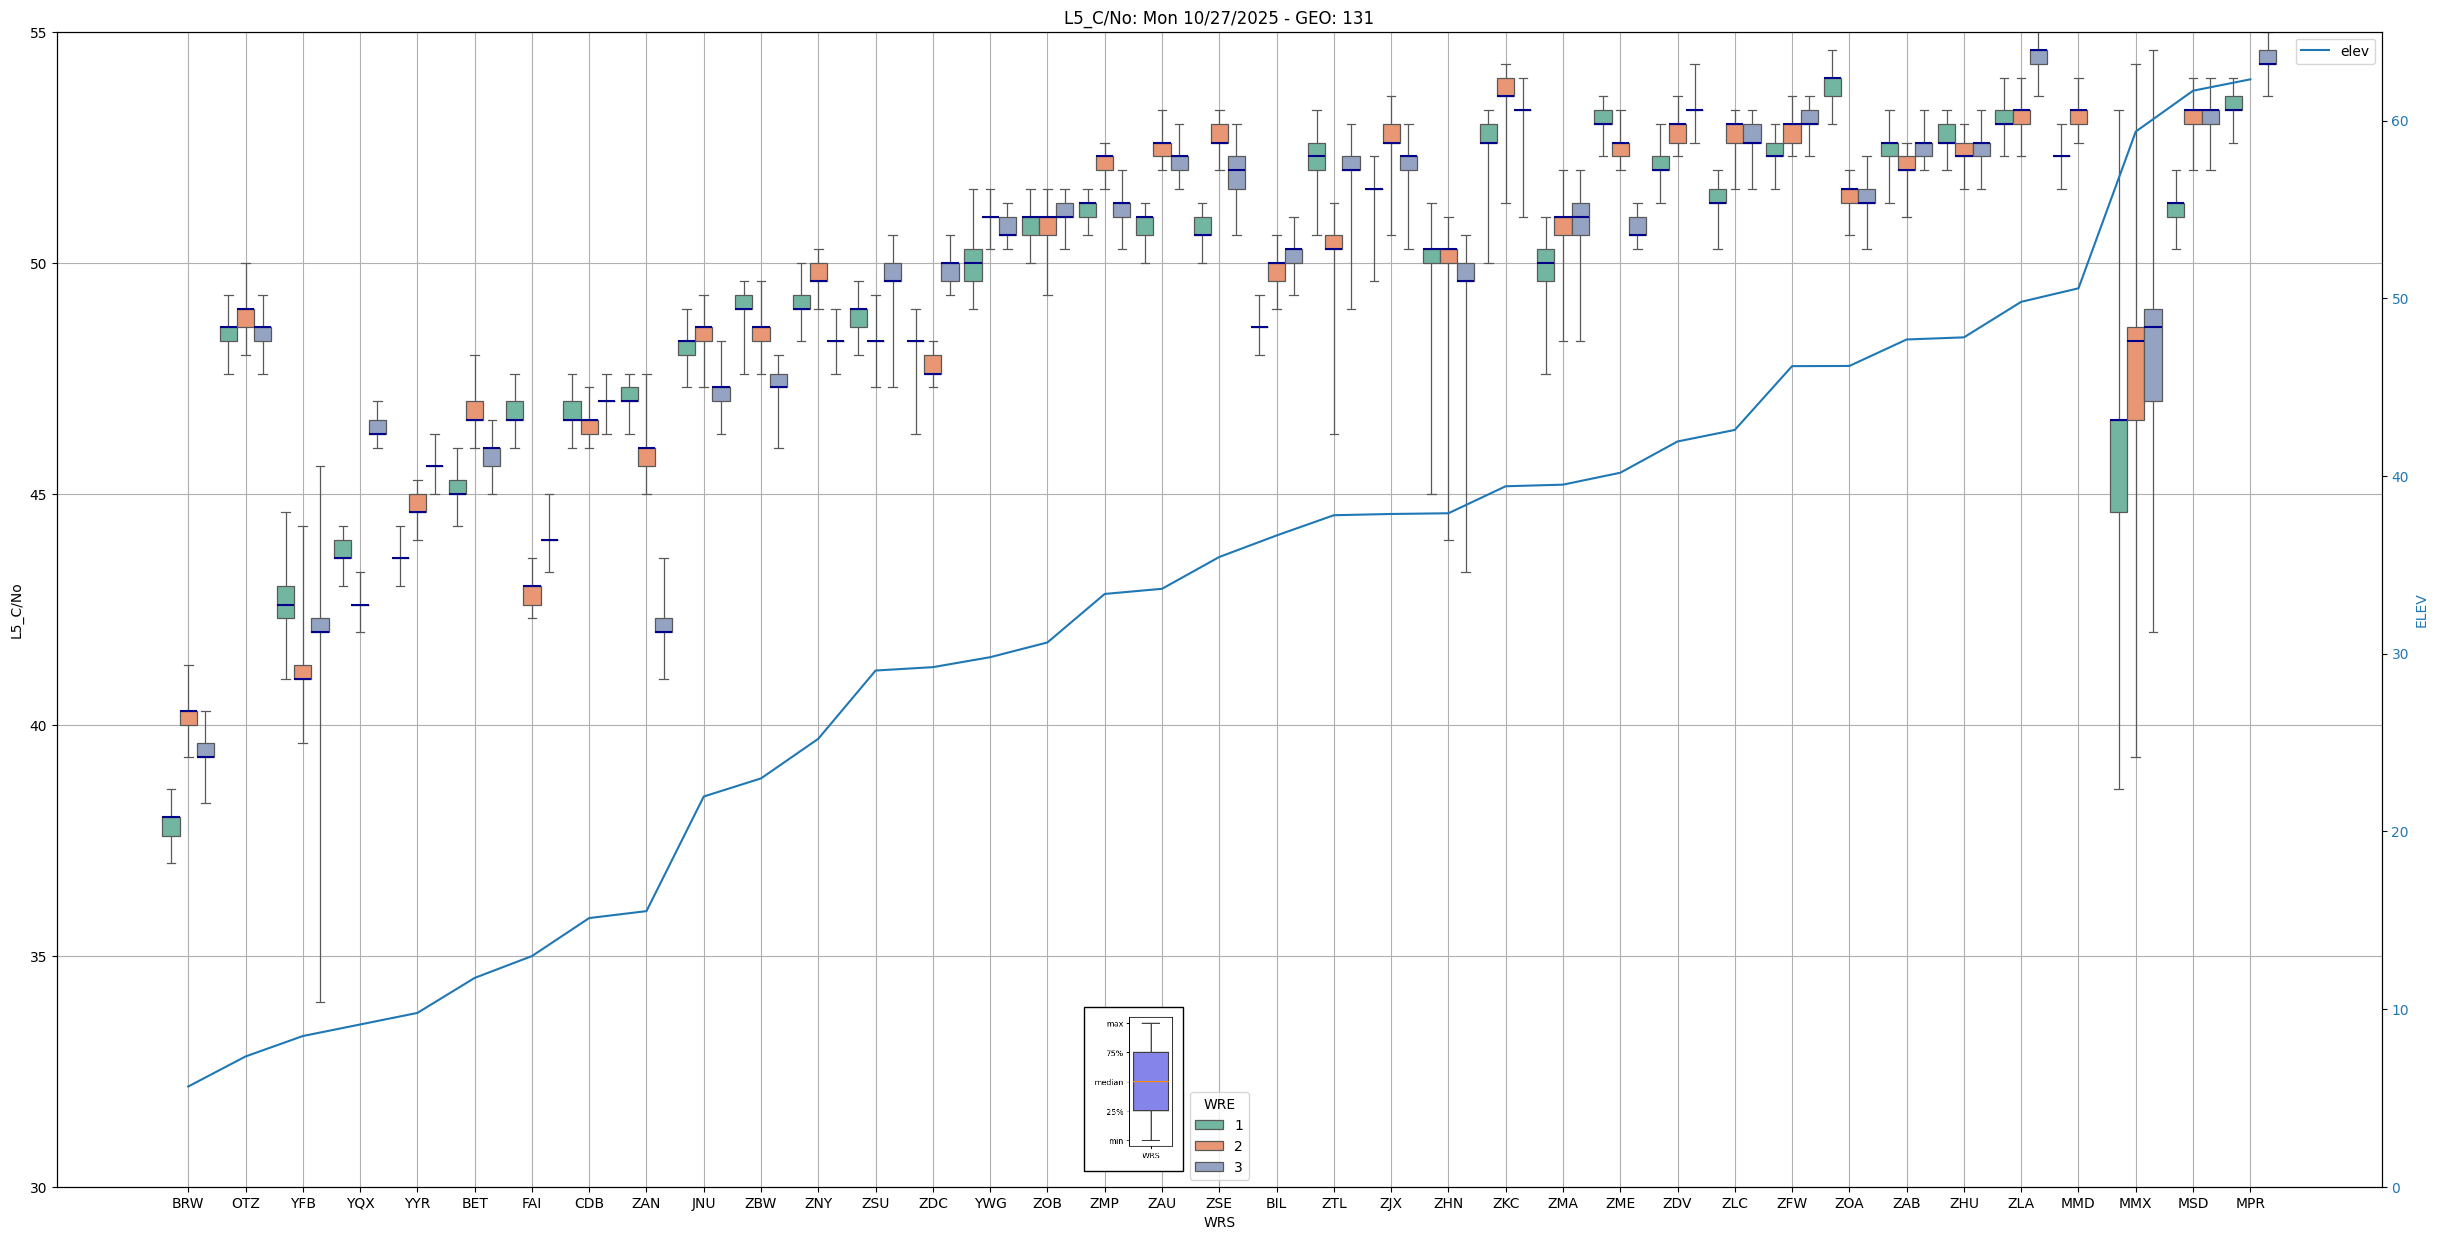Viewport: 2438px width, 1240px height.
Task: Click the blue-gray WRE 3 legend swatch
Action: click(1208, 1167)
